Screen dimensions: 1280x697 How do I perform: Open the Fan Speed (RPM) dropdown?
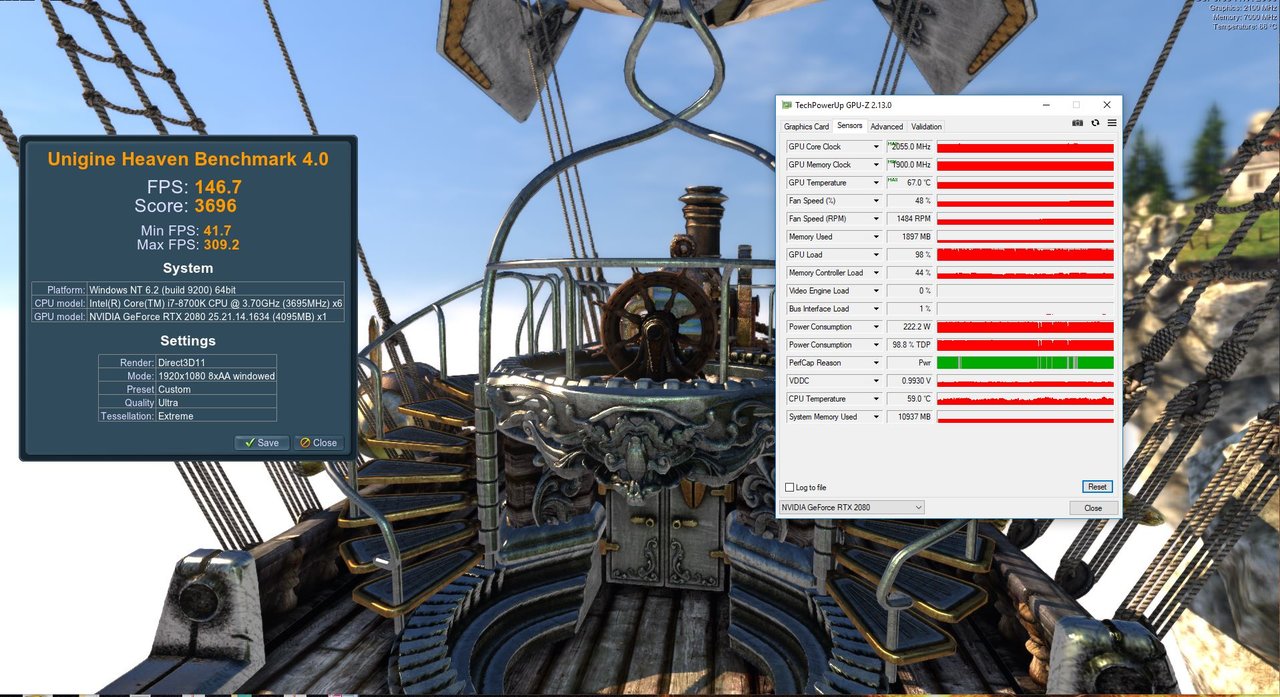pyautogui.click(x=876, y=219)
